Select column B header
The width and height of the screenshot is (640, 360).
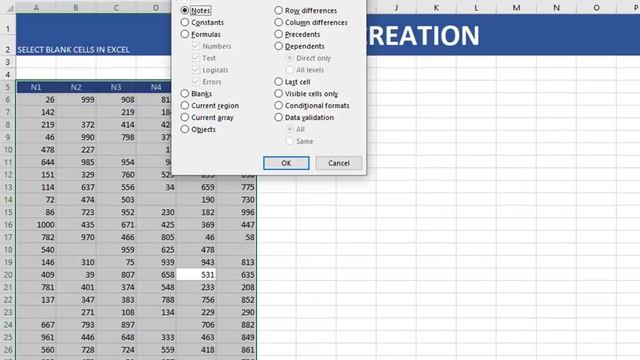coord(76,8)
